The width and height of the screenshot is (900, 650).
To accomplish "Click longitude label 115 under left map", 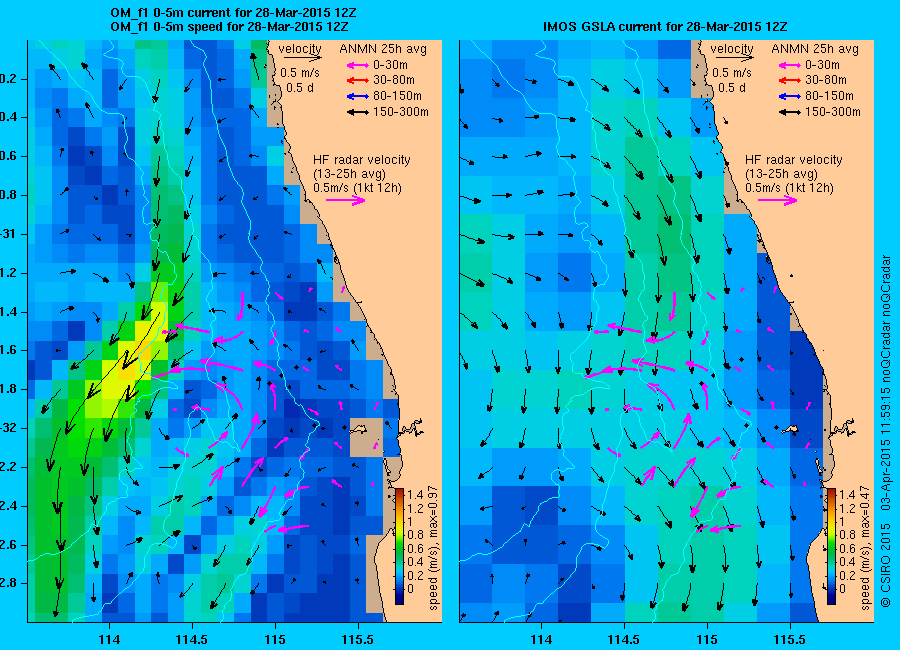I will pos(275,640).
